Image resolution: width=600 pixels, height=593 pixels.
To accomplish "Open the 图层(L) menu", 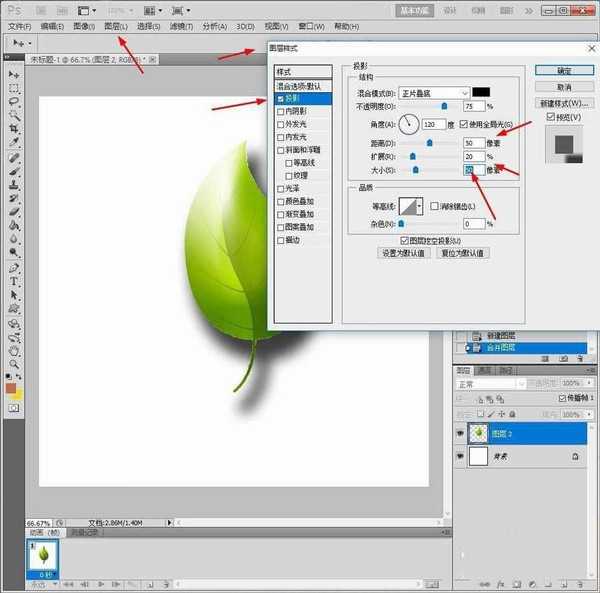I will pyautogui.click(x=116, y=26).
